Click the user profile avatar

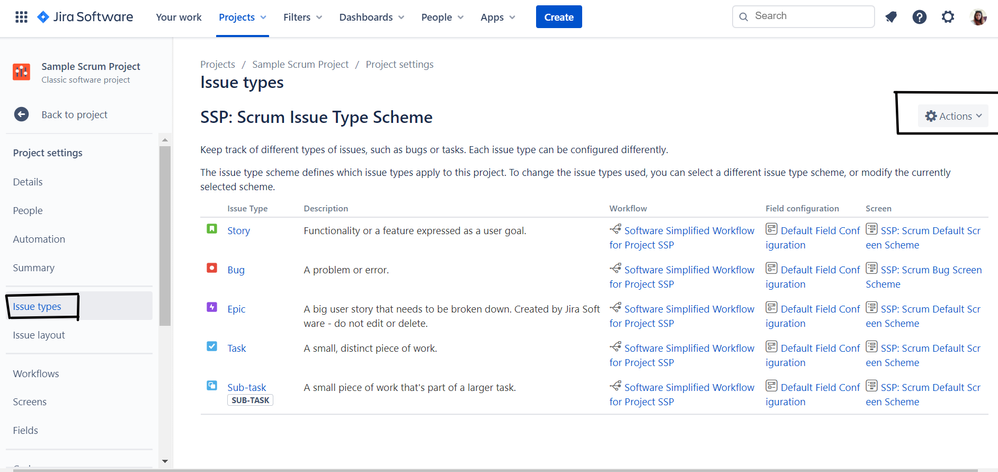(x=979, y=17)
